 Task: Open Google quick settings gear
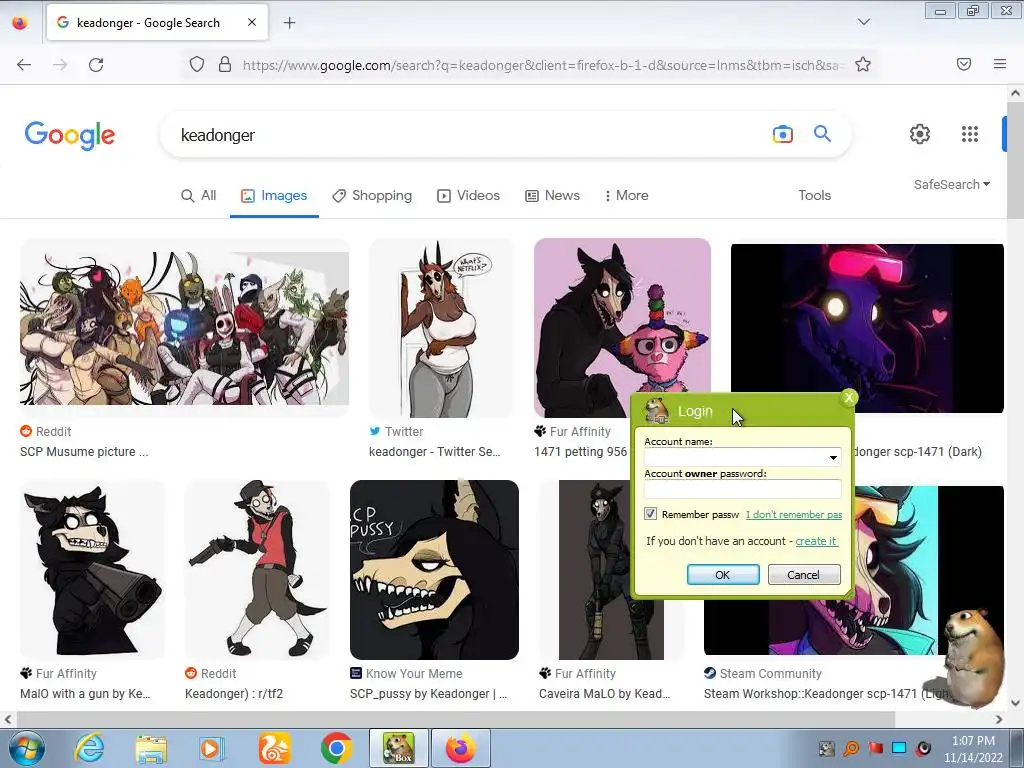click(x=920, y=134)
